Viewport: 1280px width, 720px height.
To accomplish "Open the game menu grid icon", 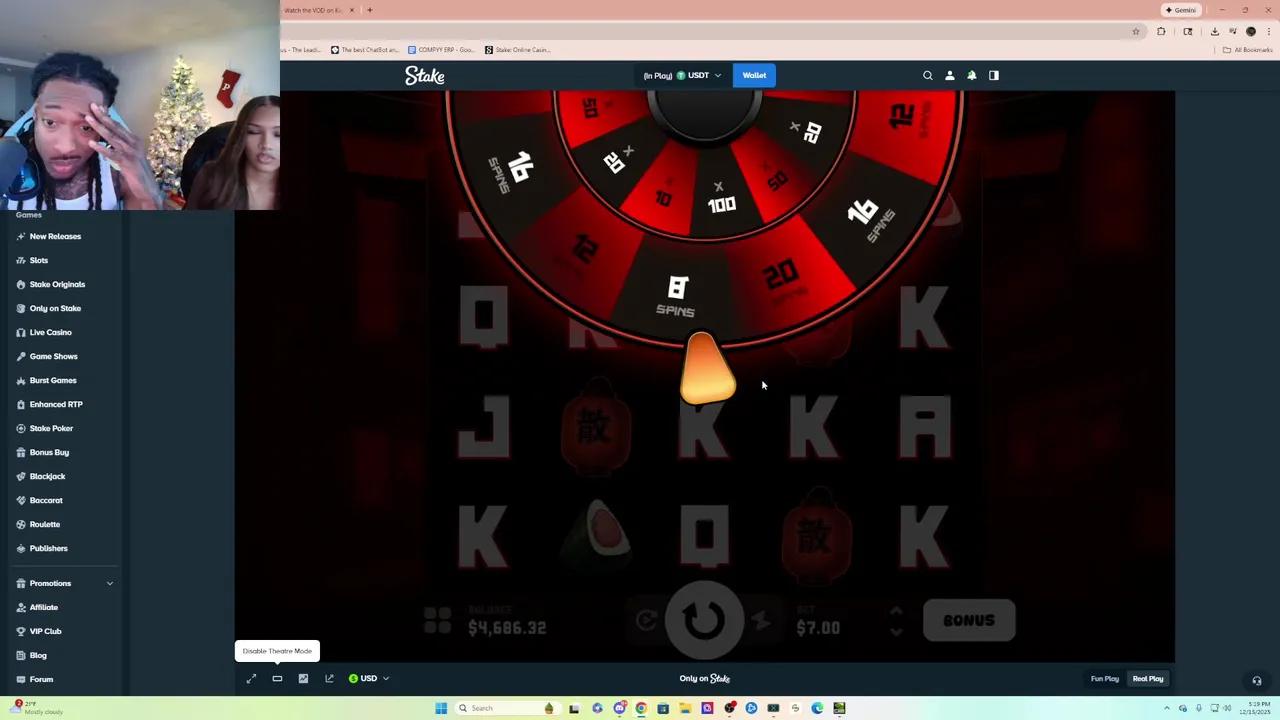I will pyautogui.click(x=437, y=621).
